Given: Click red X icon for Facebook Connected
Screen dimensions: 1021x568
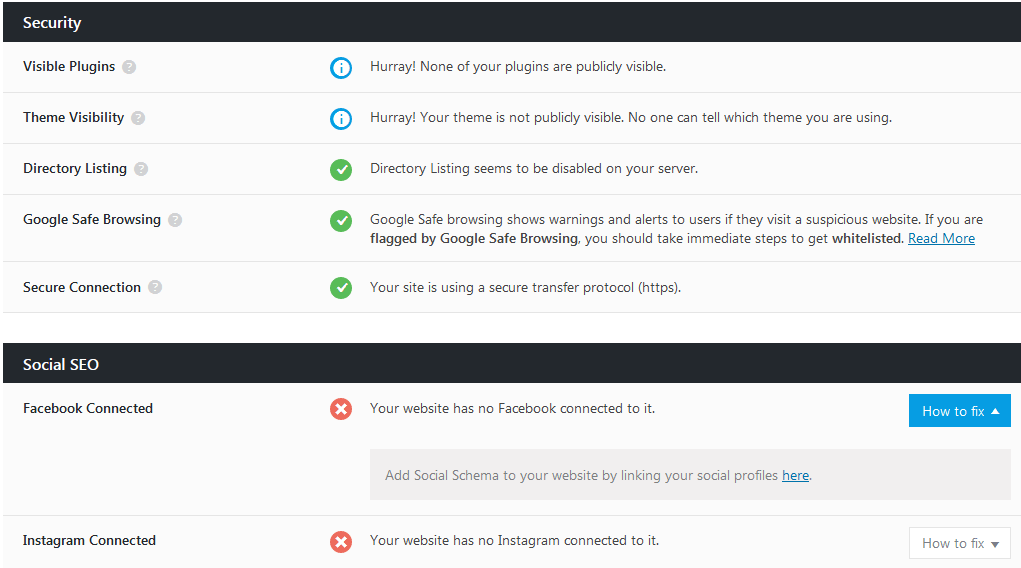Looking at the screenshot, I should tap(341, 409).
